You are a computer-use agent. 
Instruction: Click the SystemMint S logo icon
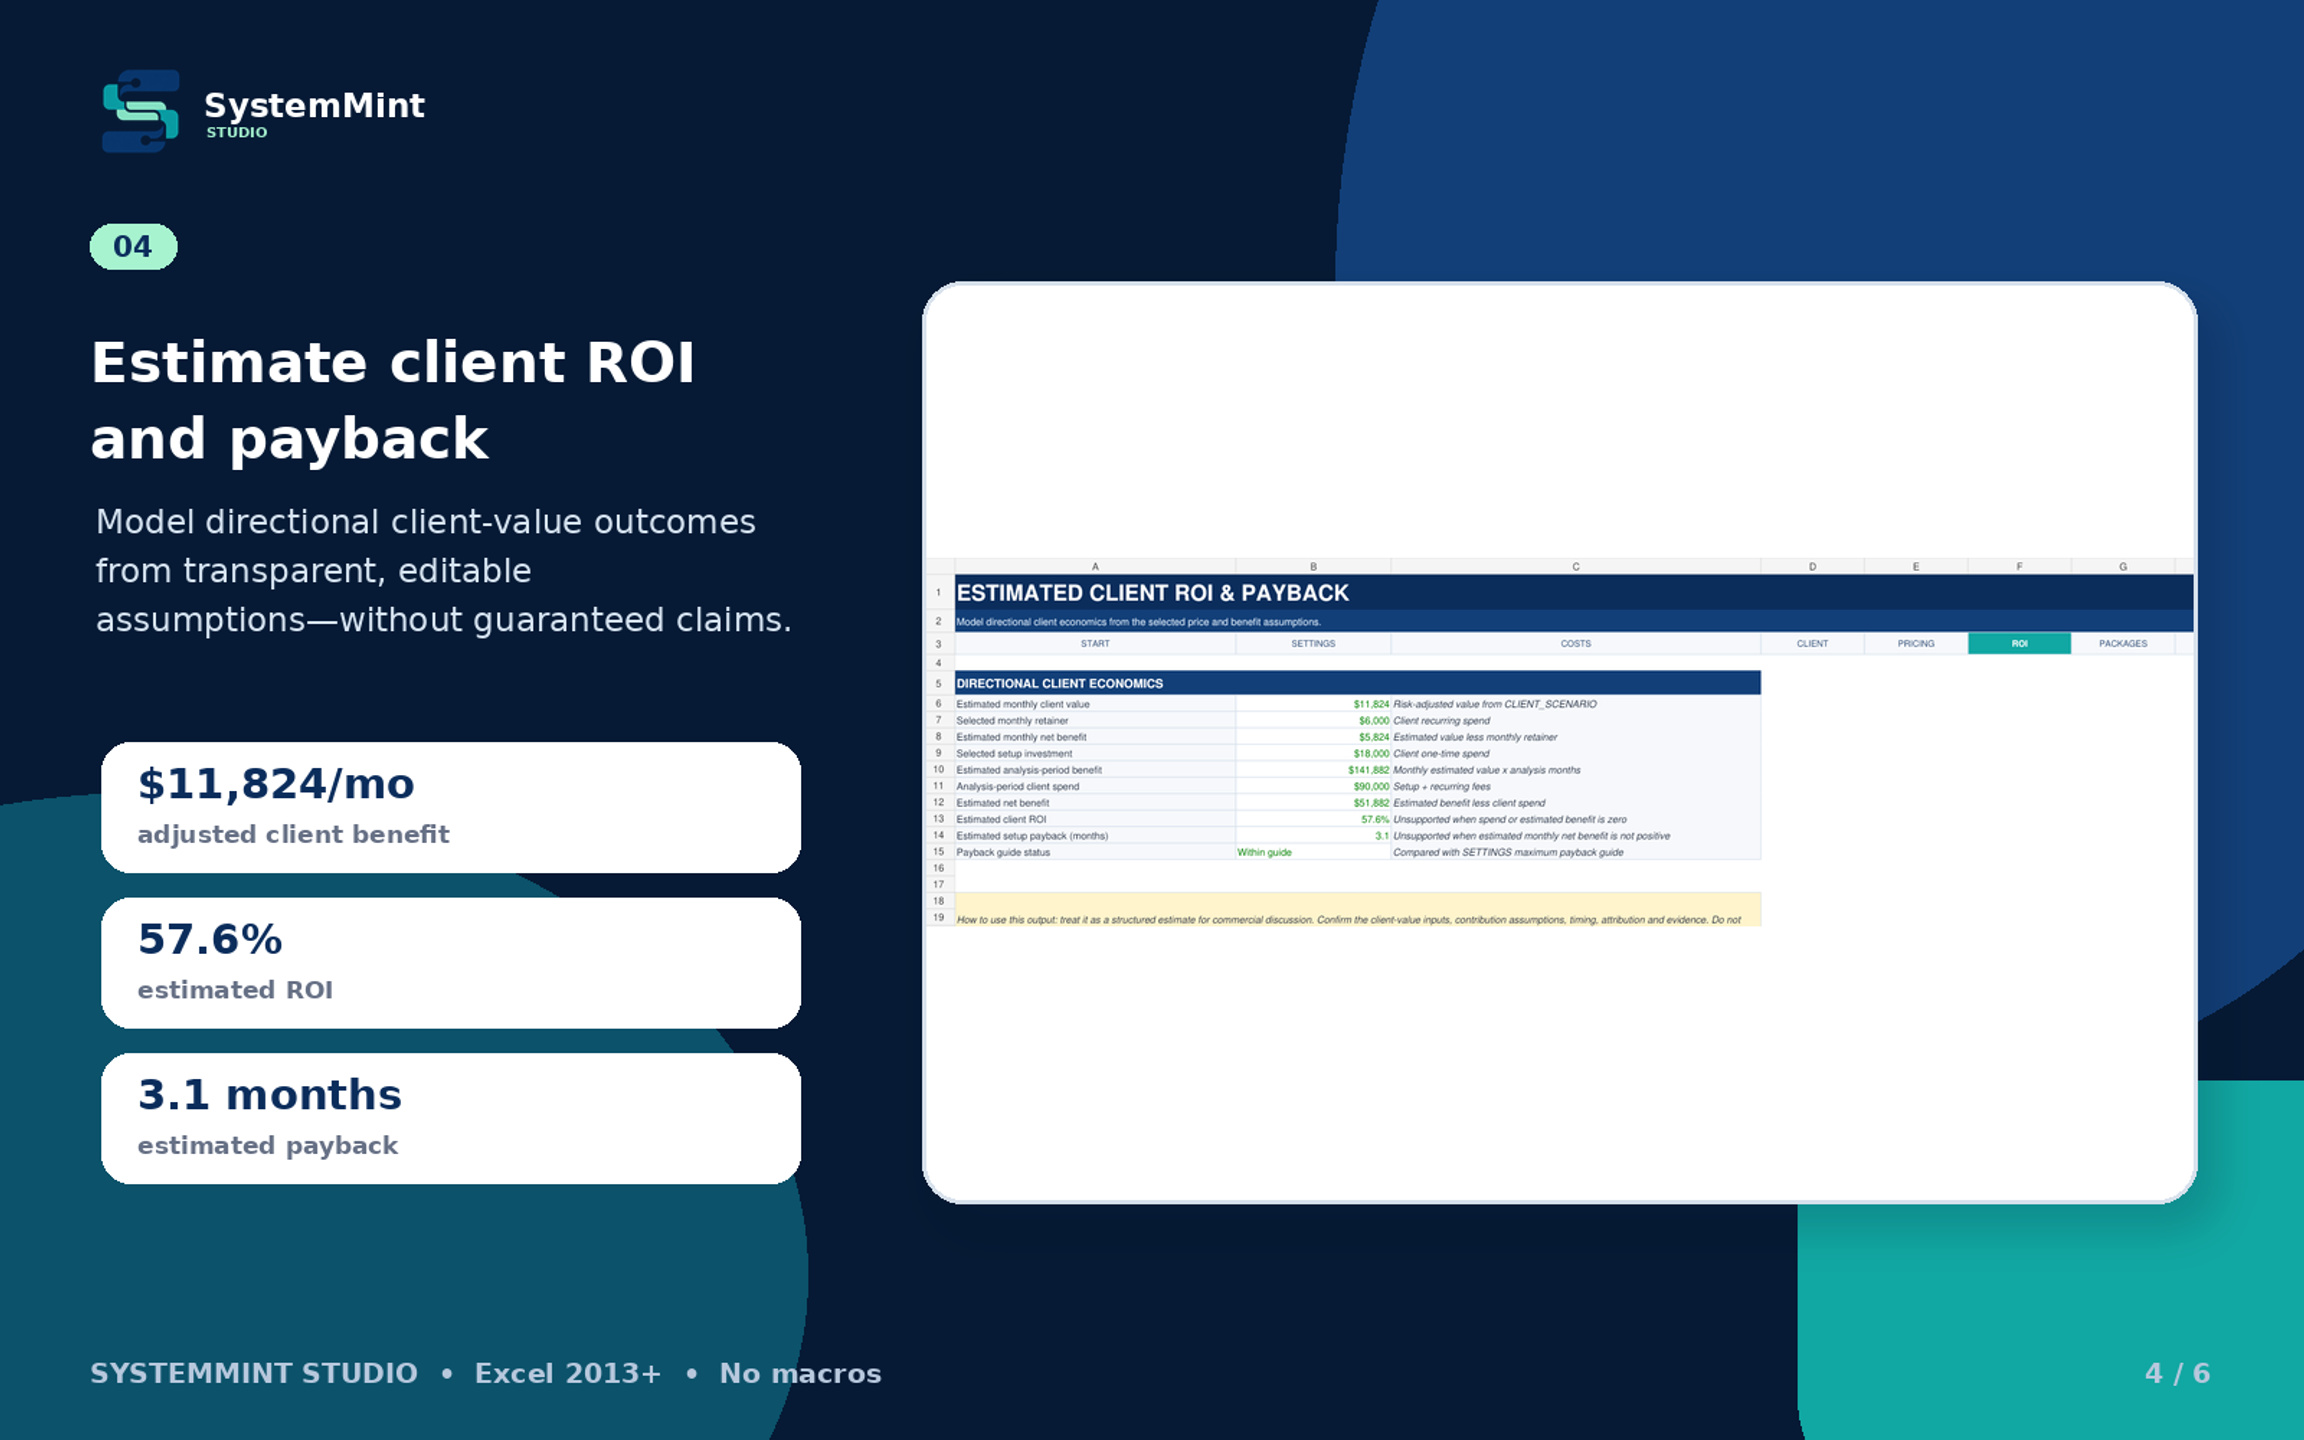tap(141, 110)
